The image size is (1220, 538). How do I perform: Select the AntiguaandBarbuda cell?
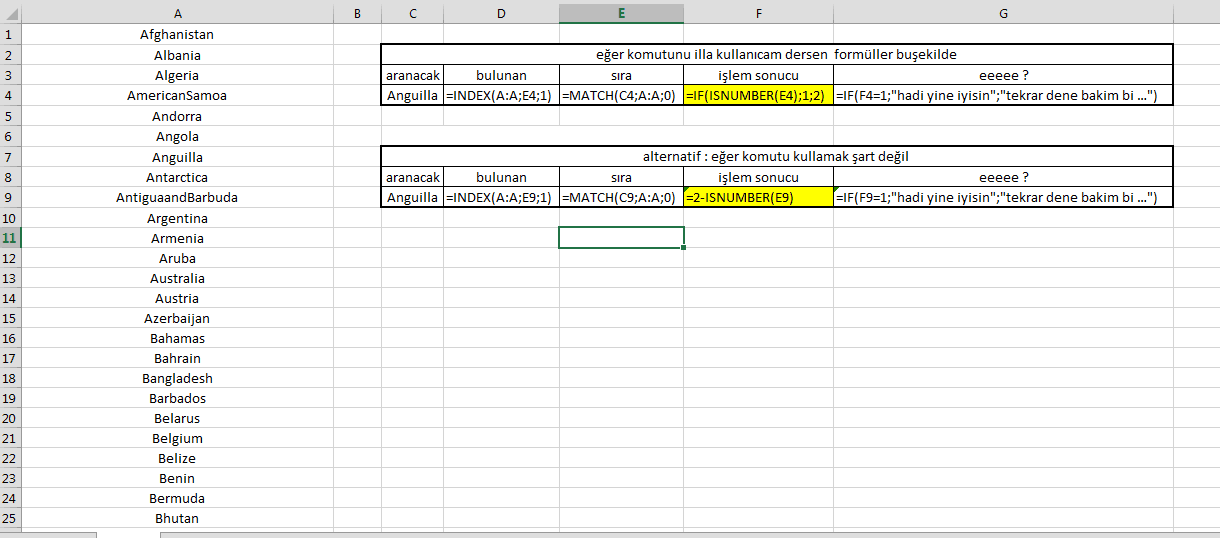point(177,197)
